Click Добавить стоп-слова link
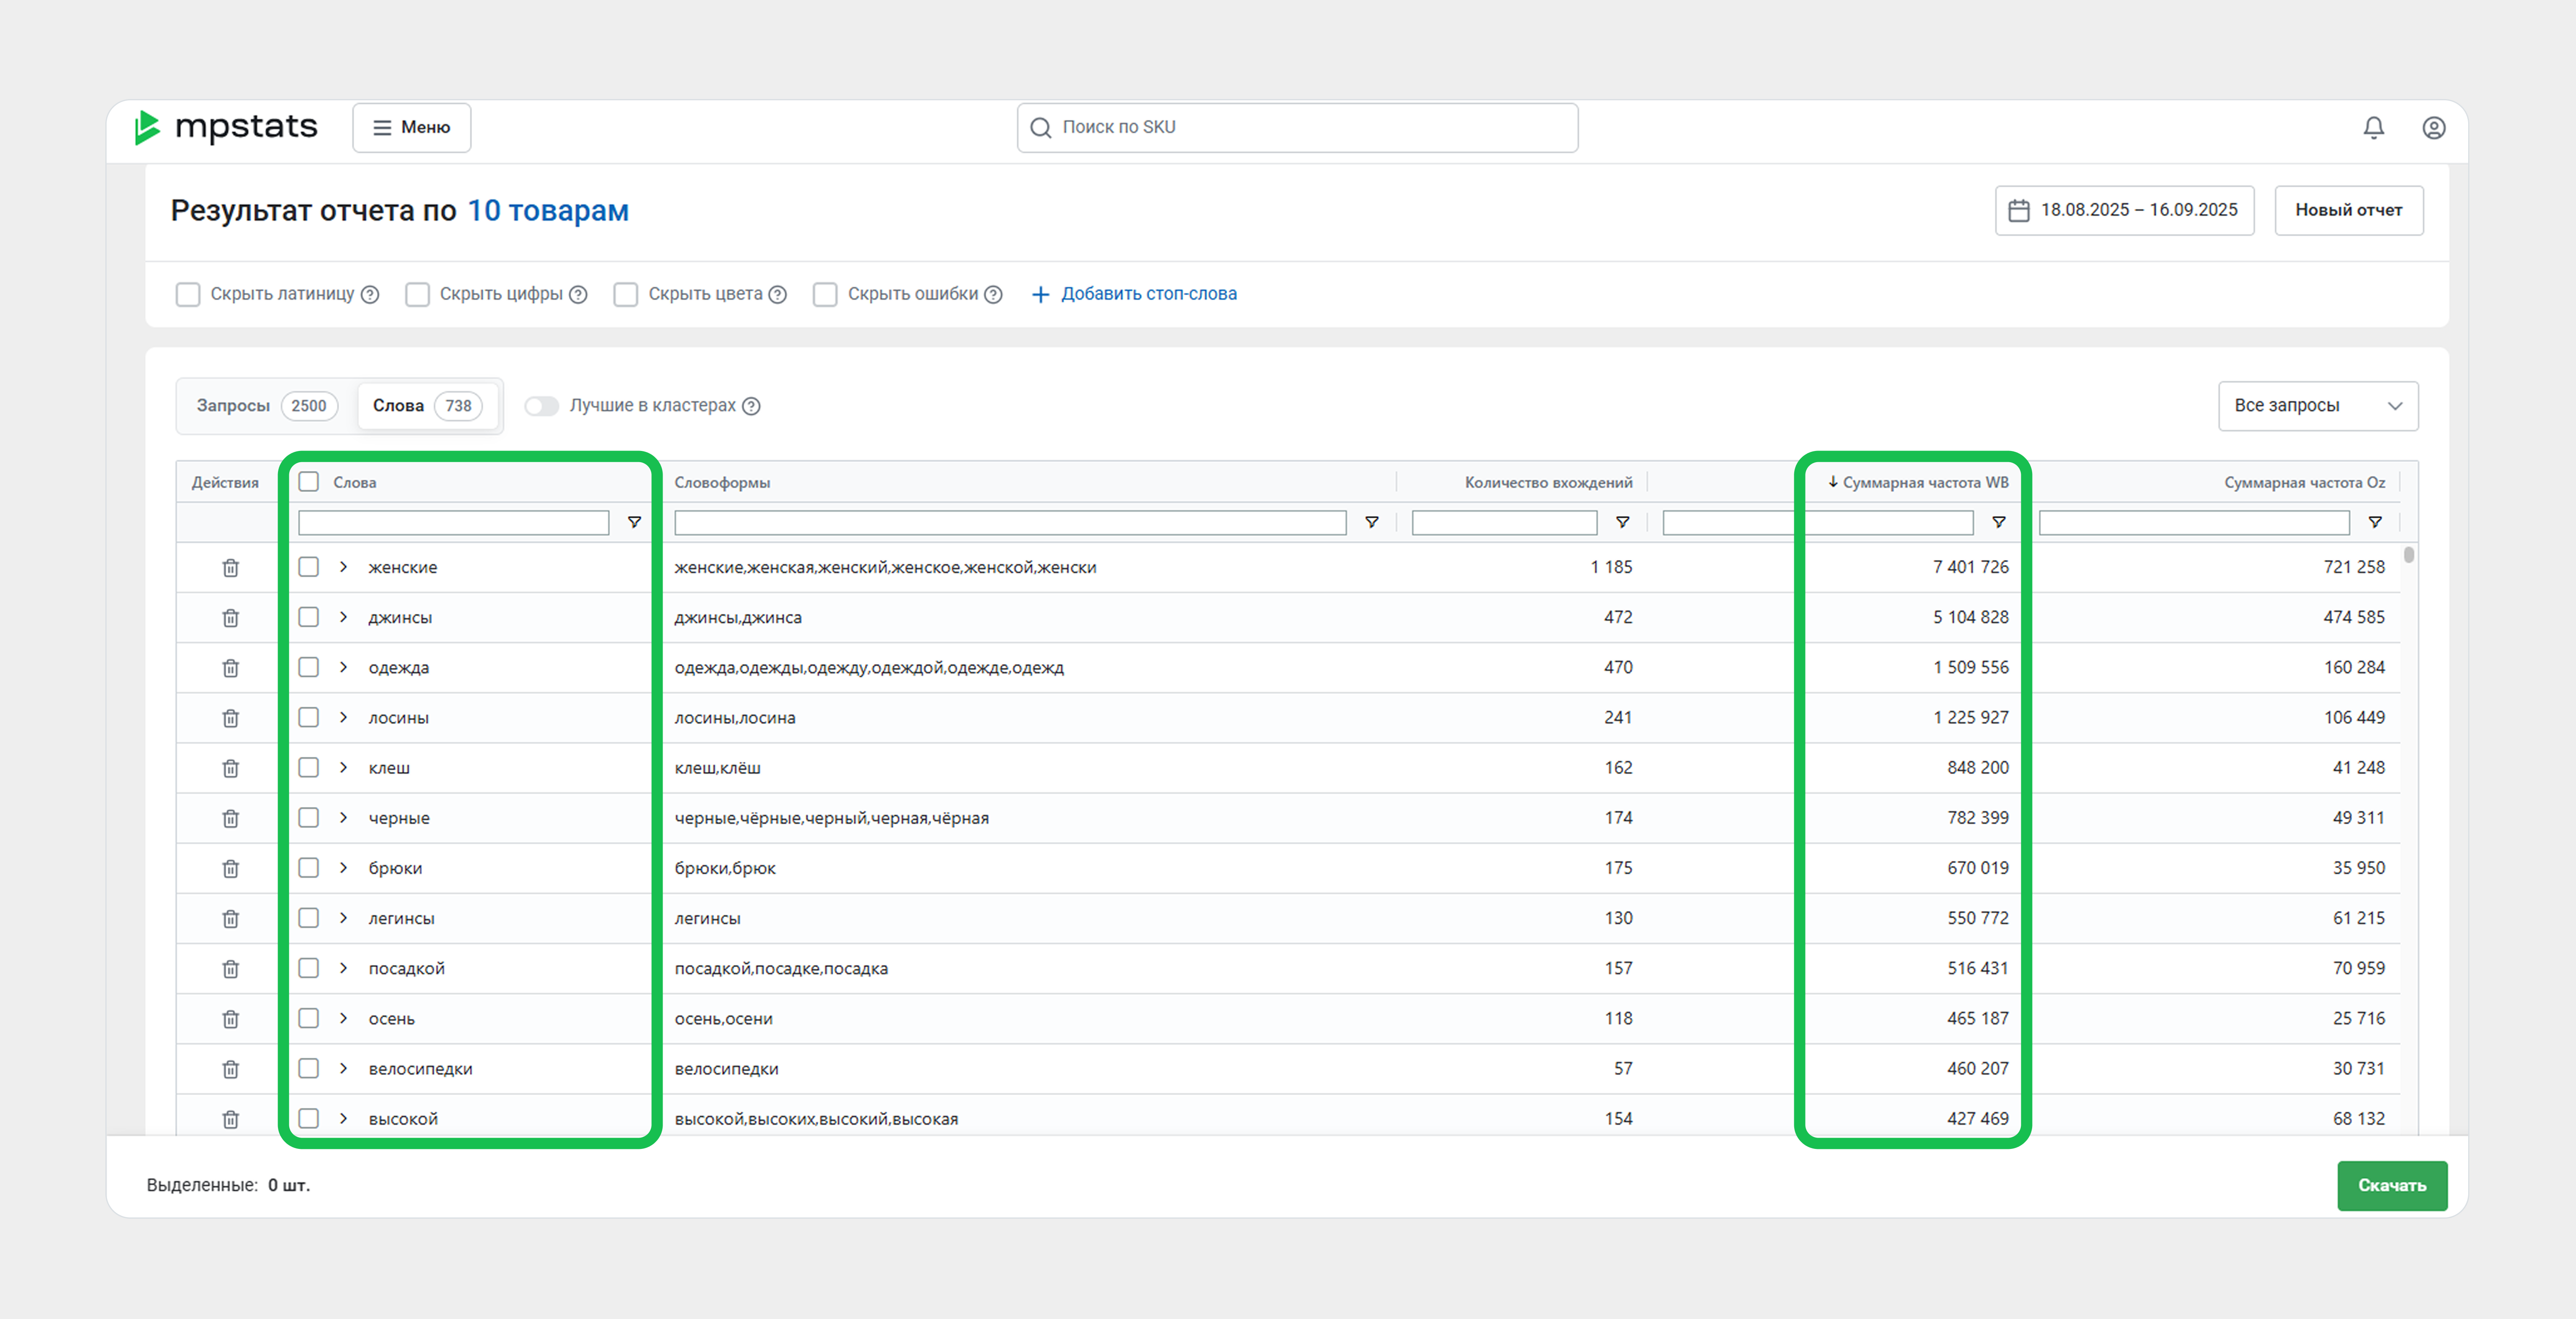The height and width of the screenshot is (1319, 2576). point(1134,294)
